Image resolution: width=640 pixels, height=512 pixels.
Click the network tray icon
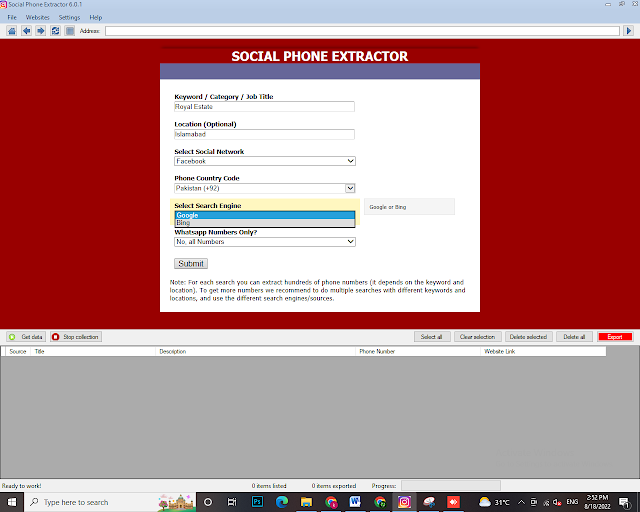click(x=546, y=502)
